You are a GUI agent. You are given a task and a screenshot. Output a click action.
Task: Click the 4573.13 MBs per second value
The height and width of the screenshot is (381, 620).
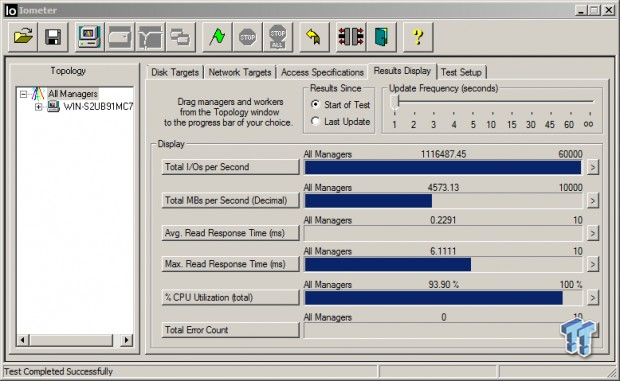(443, 187)
